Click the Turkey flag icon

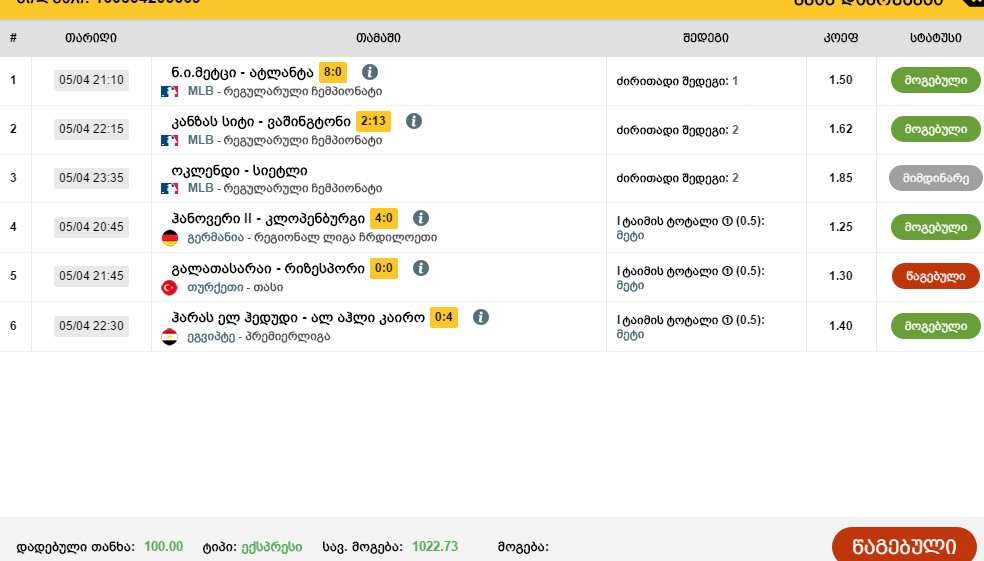[169, 287]
